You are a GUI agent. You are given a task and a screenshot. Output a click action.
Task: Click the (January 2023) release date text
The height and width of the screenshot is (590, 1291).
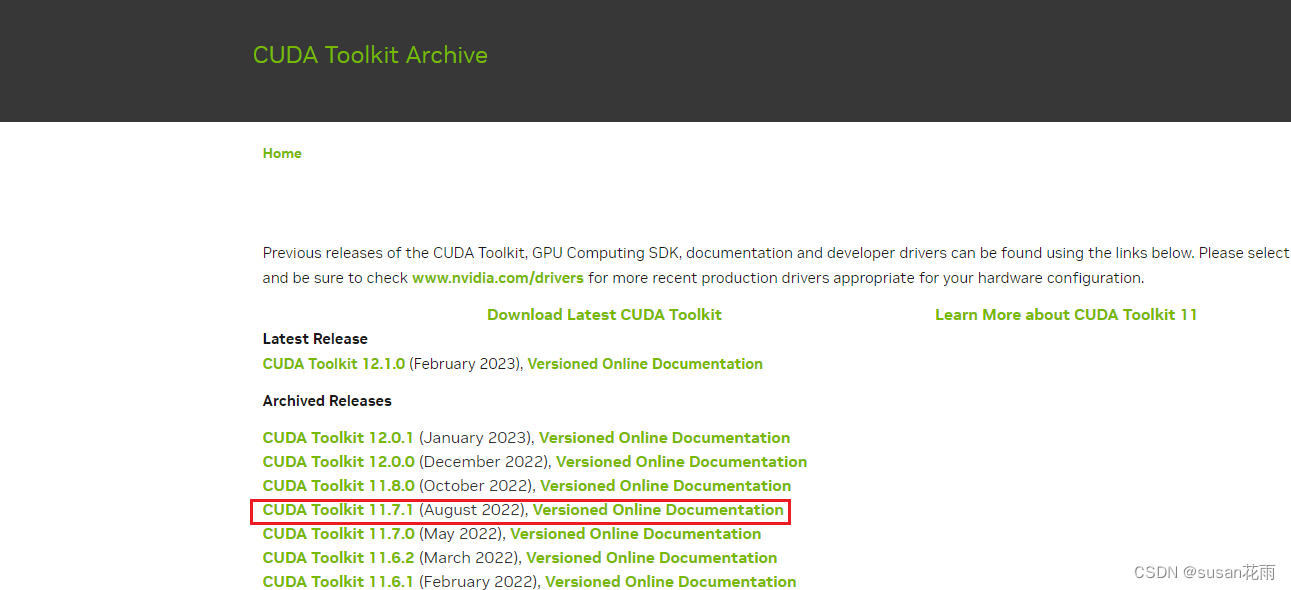[476, 438]
